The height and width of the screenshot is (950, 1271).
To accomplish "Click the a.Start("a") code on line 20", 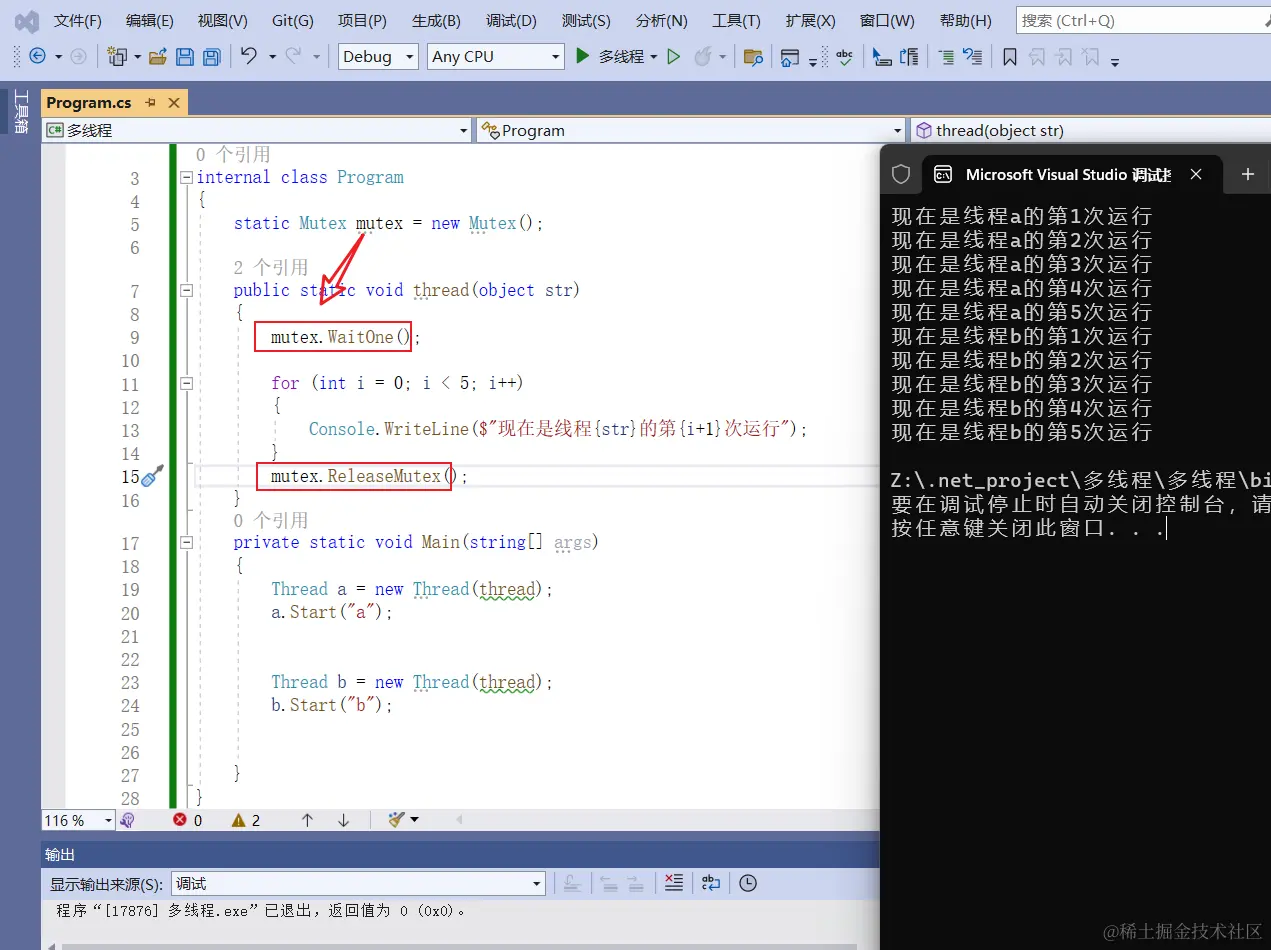I will point(332,613).
